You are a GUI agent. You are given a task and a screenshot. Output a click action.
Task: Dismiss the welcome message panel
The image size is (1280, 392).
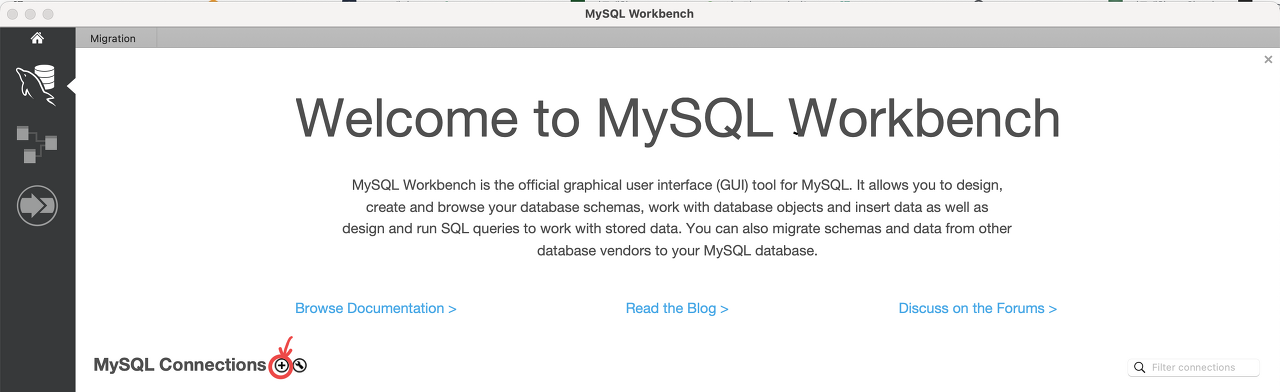point(1268,60)
